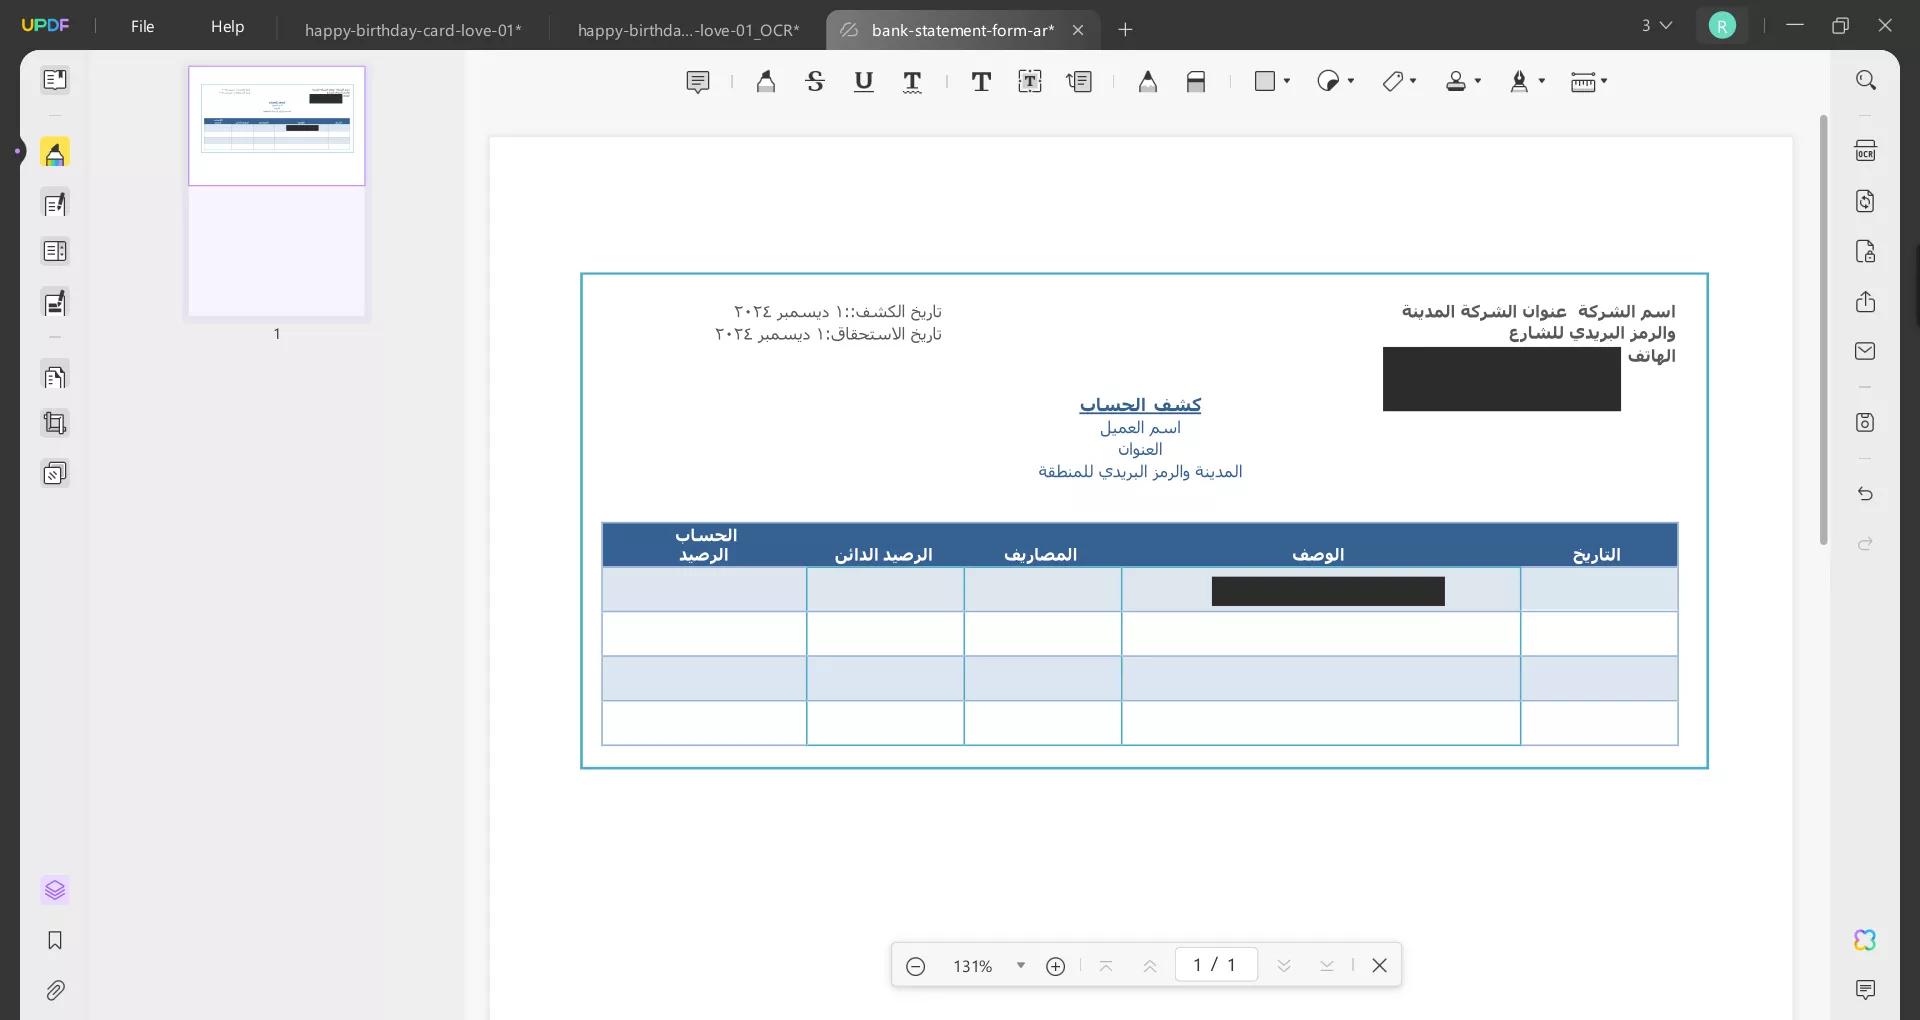
Task: Expand the rectangle shape options arrow
Action: point(1287,82)
